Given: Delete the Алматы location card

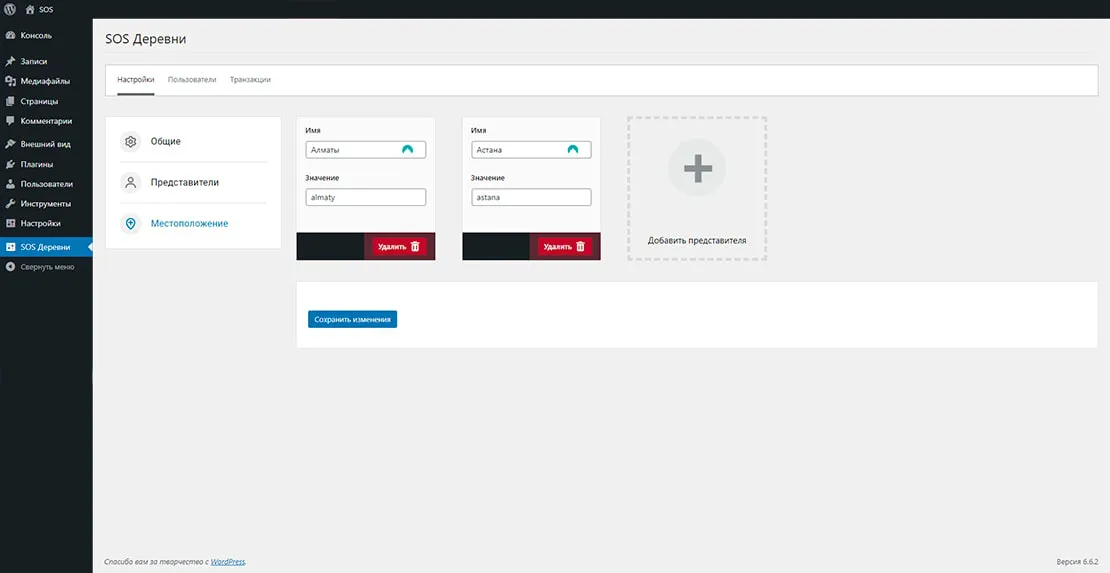Looking at the screenshot, I should pos(399,246).
